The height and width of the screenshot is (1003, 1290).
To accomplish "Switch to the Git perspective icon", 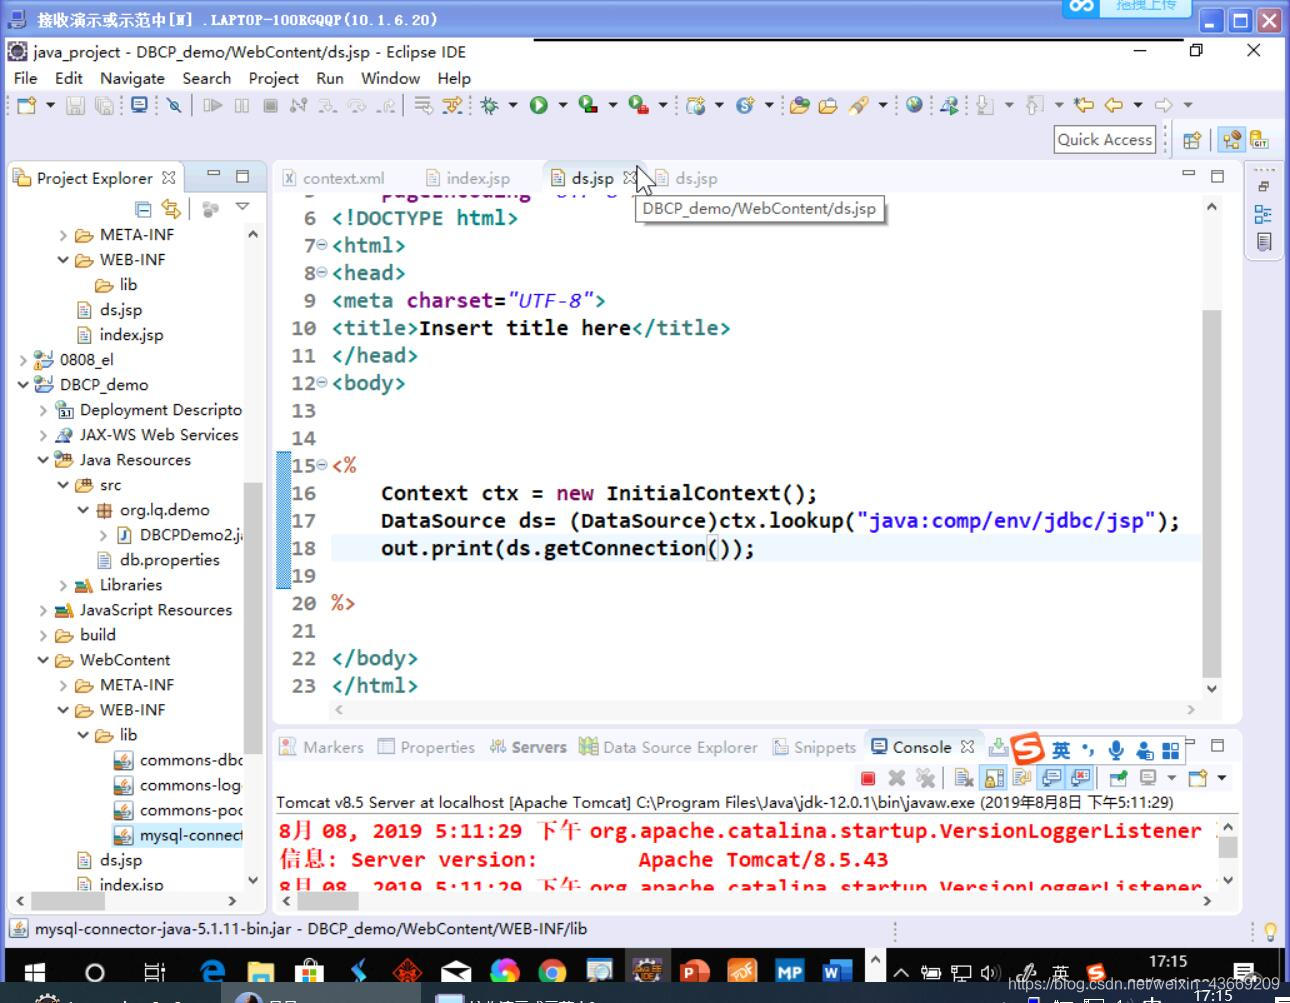I will click(x=1259, y=141).
